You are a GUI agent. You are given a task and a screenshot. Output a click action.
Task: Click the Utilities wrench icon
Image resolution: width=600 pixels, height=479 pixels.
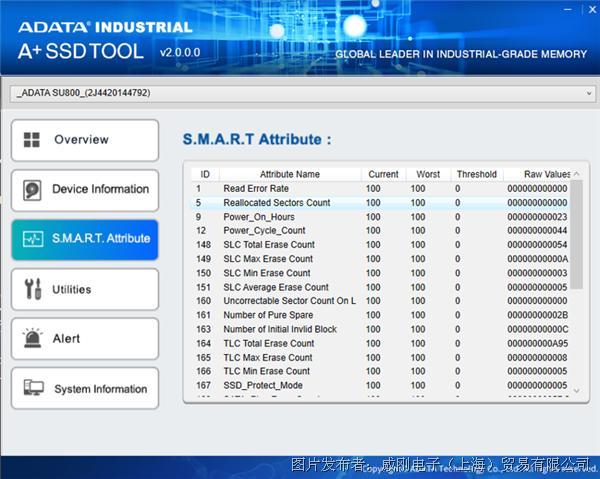point(32,290)
